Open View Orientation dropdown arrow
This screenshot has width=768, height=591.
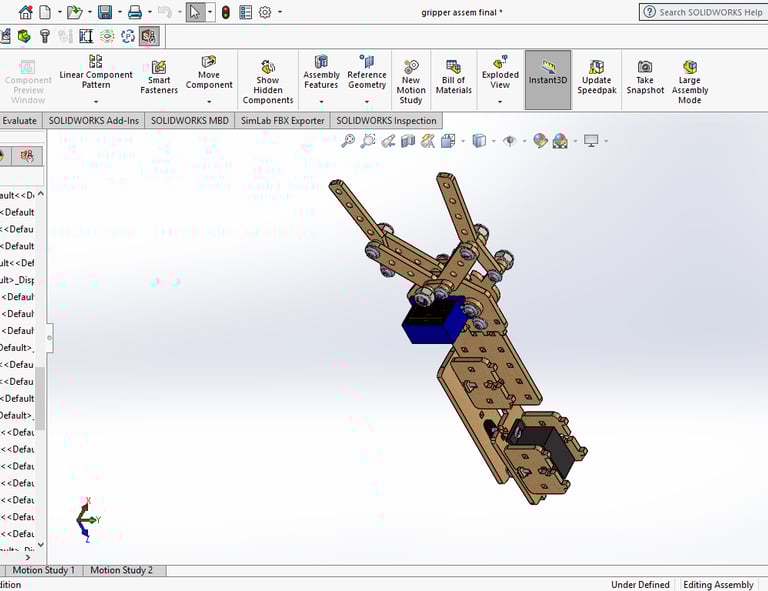point(463,141)
